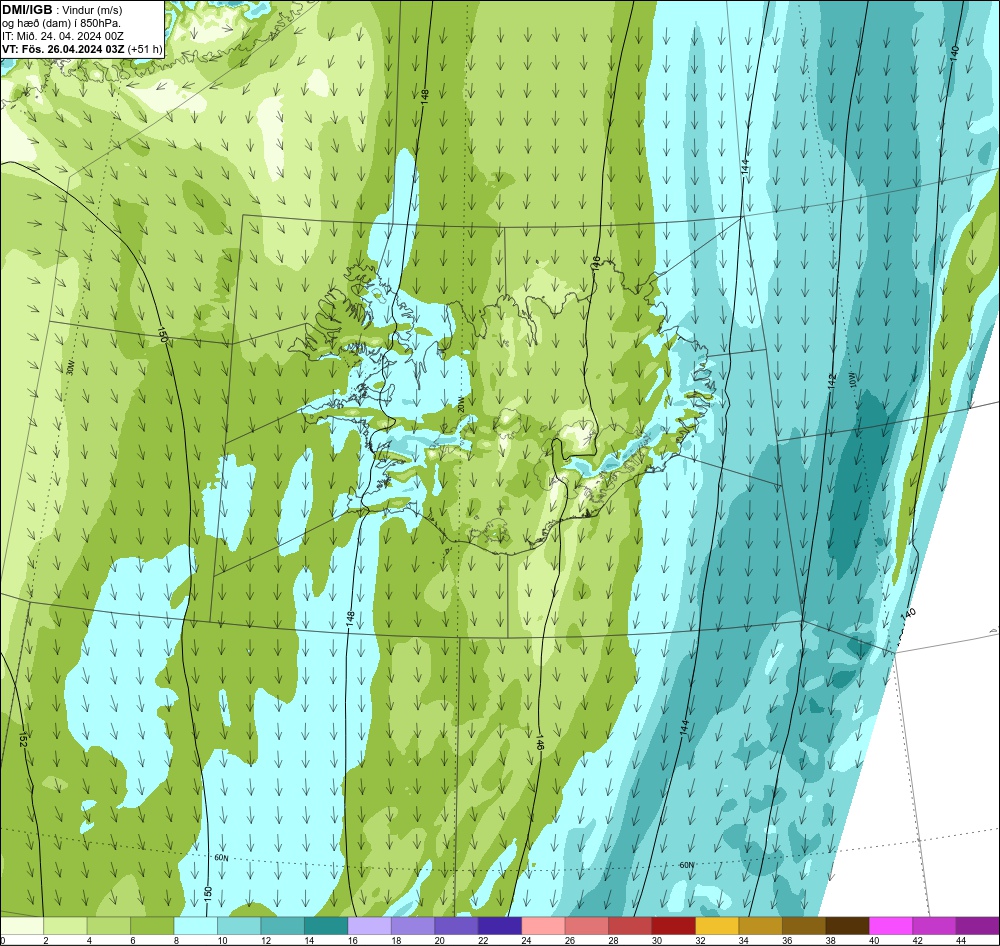The width and height of the screenshot is (1000, 946).
Task: Click the '146' contour label south of Iceland
Action: pyautogui.click(x=540, y=741)
